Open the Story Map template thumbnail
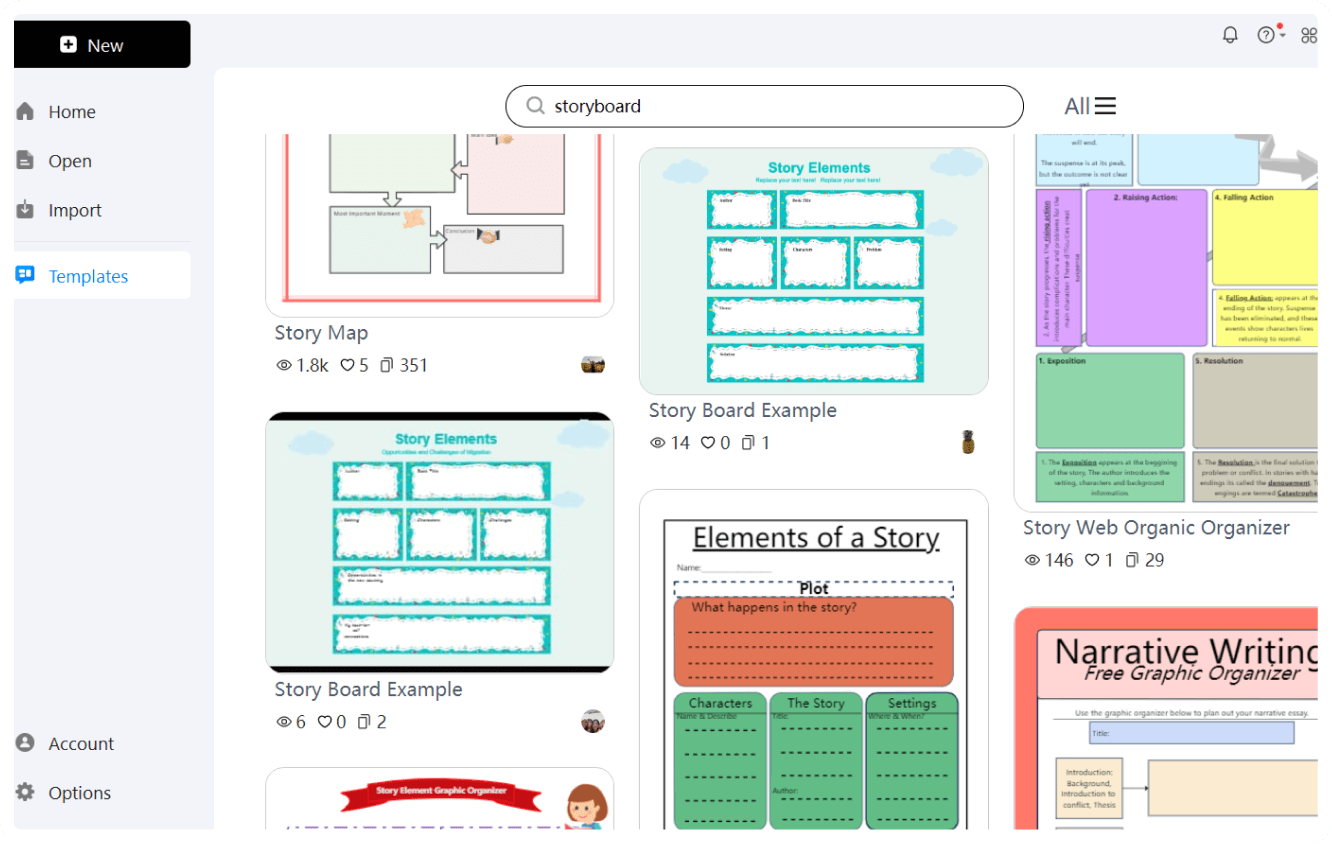Screen dimensions: 1332x844 coord(440,225)
